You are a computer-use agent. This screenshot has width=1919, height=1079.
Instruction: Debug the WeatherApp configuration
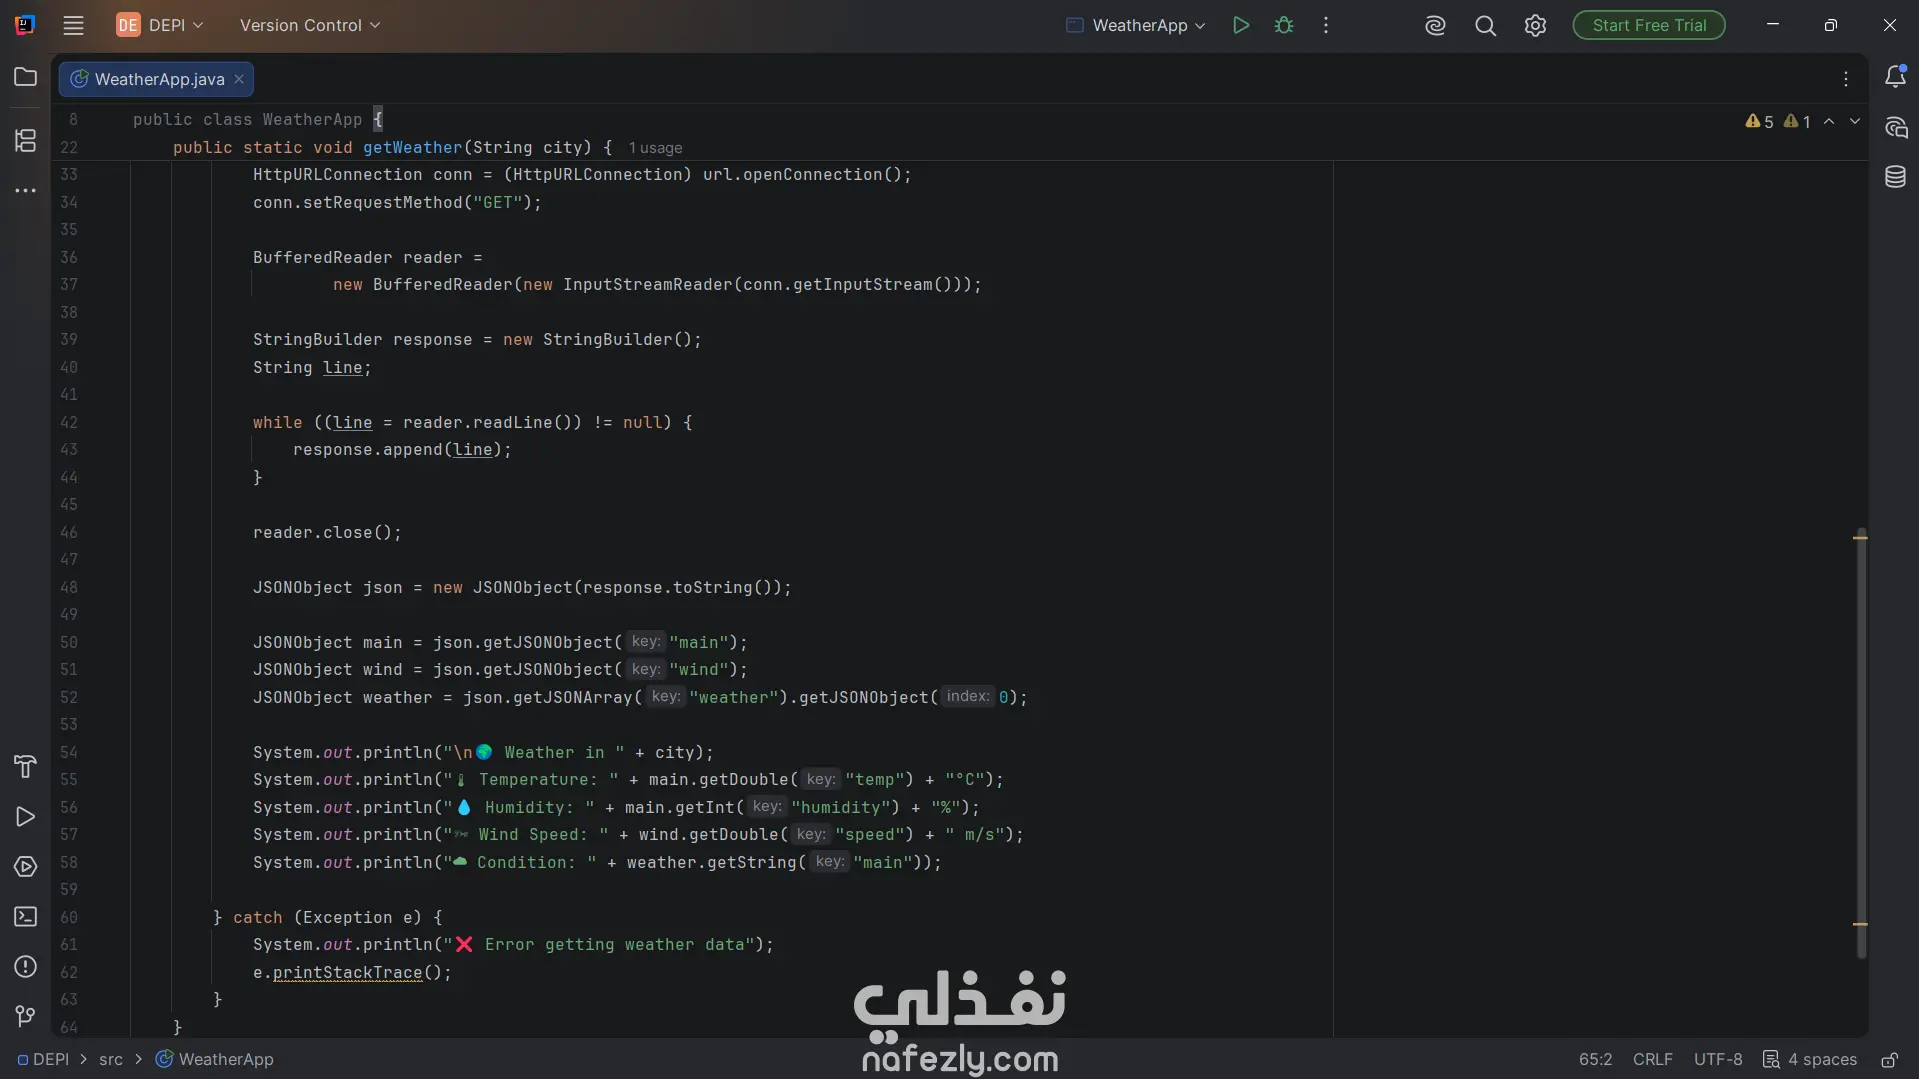pyautogui.click(x=1284, y=25)
